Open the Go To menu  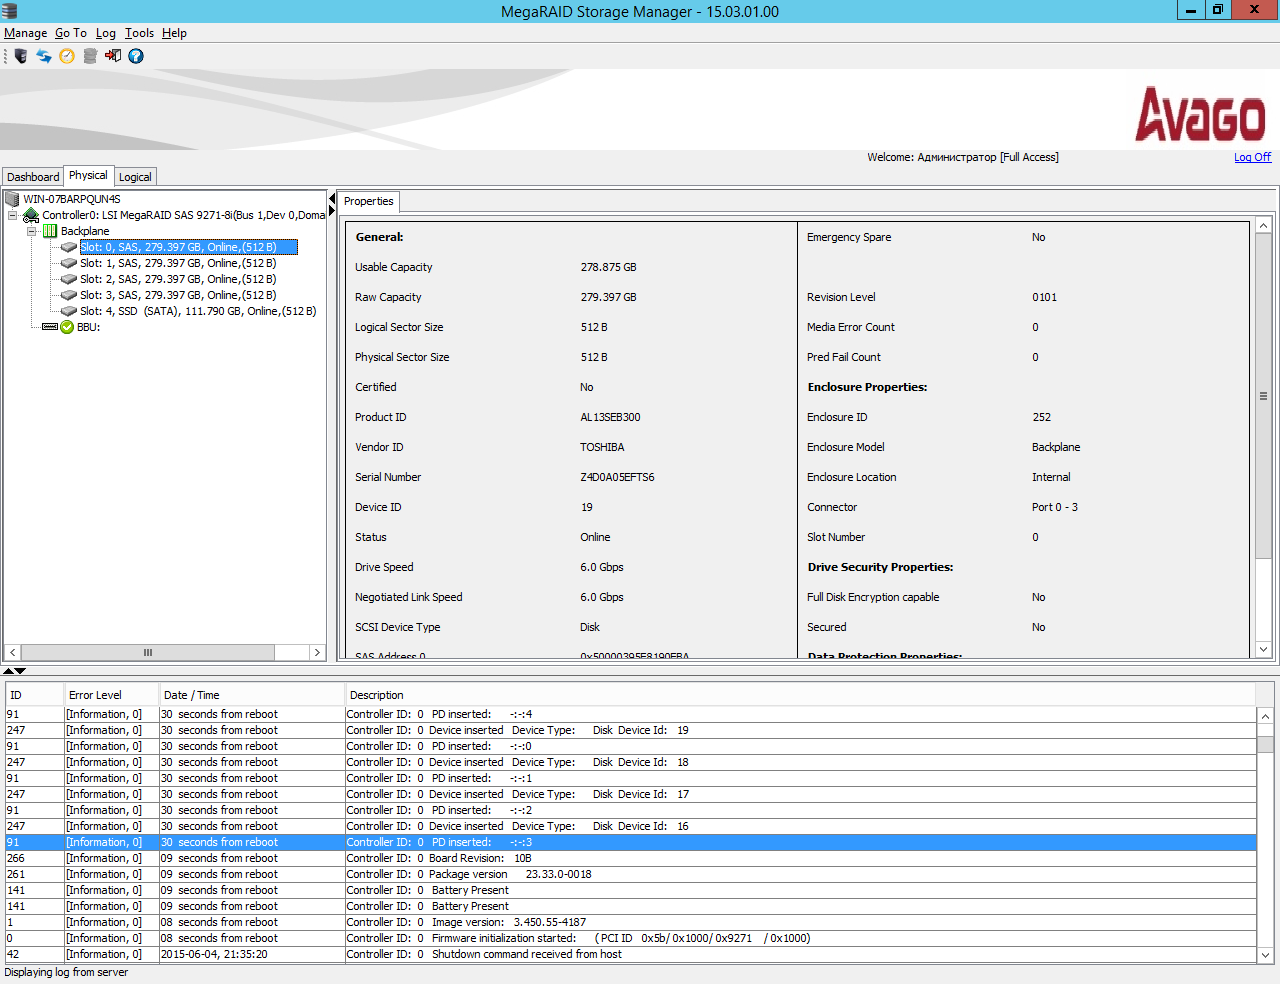[x=71, y=33]
